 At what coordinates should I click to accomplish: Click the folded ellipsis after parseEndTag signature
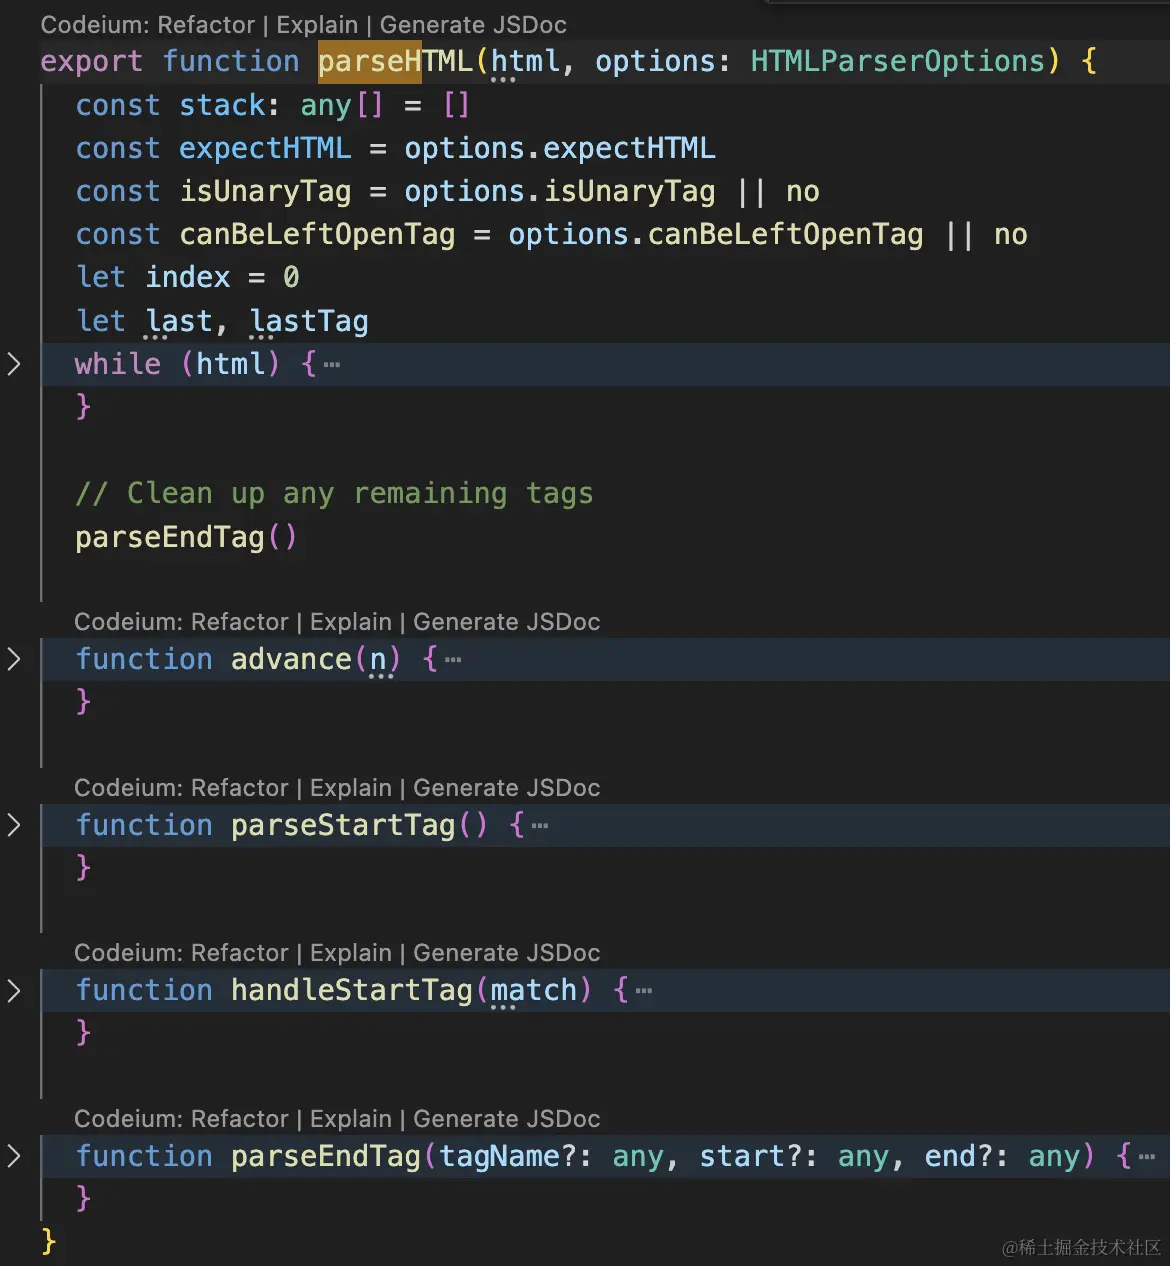click(1147, 1157)
